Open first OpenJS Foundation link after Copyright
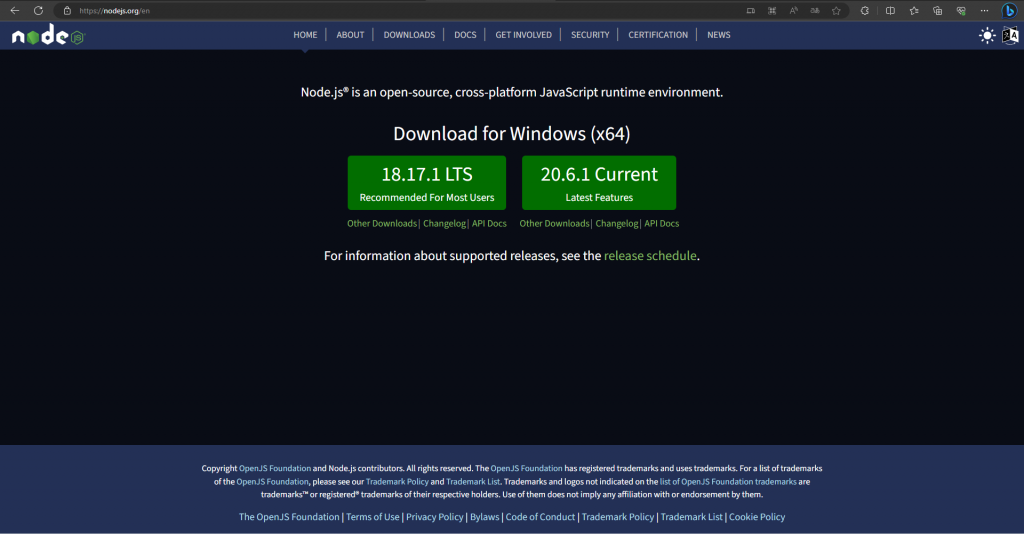This screenshot has height=534, width=1024. (275, 468)
